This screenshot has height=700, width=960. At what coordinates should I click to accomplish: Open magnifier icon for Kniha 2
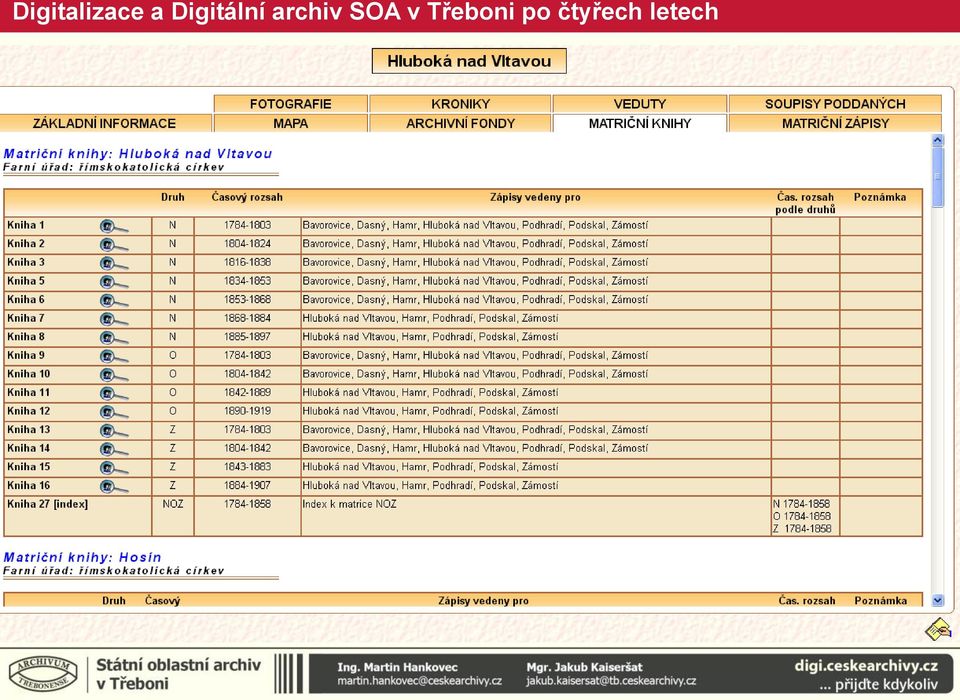tap(113, 245)
